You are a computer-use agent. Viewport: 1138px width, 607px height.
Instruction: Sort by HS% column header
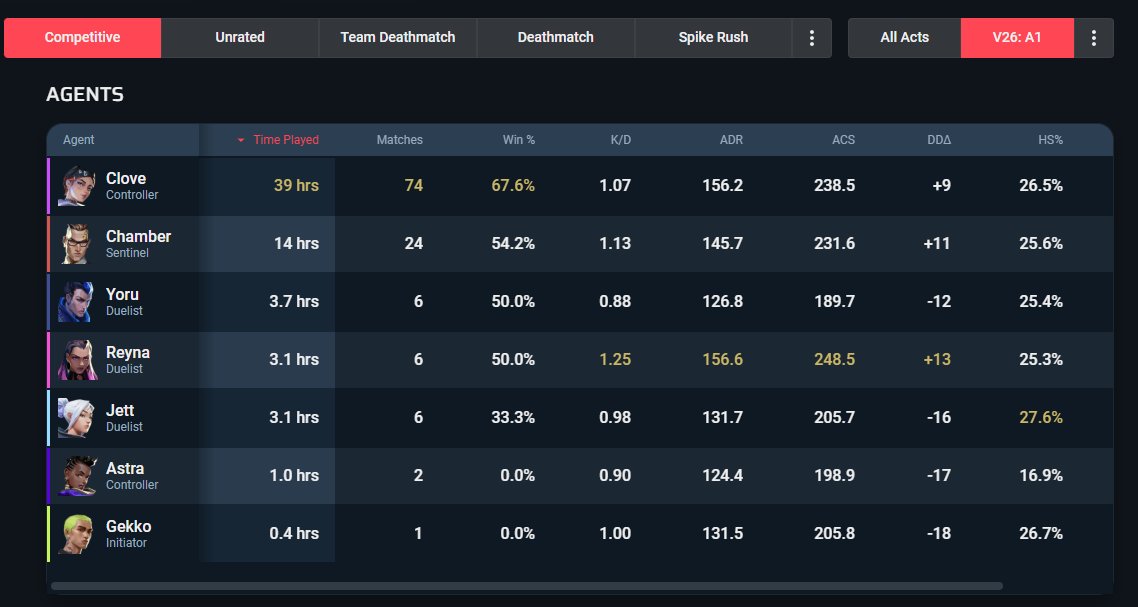1050,140
